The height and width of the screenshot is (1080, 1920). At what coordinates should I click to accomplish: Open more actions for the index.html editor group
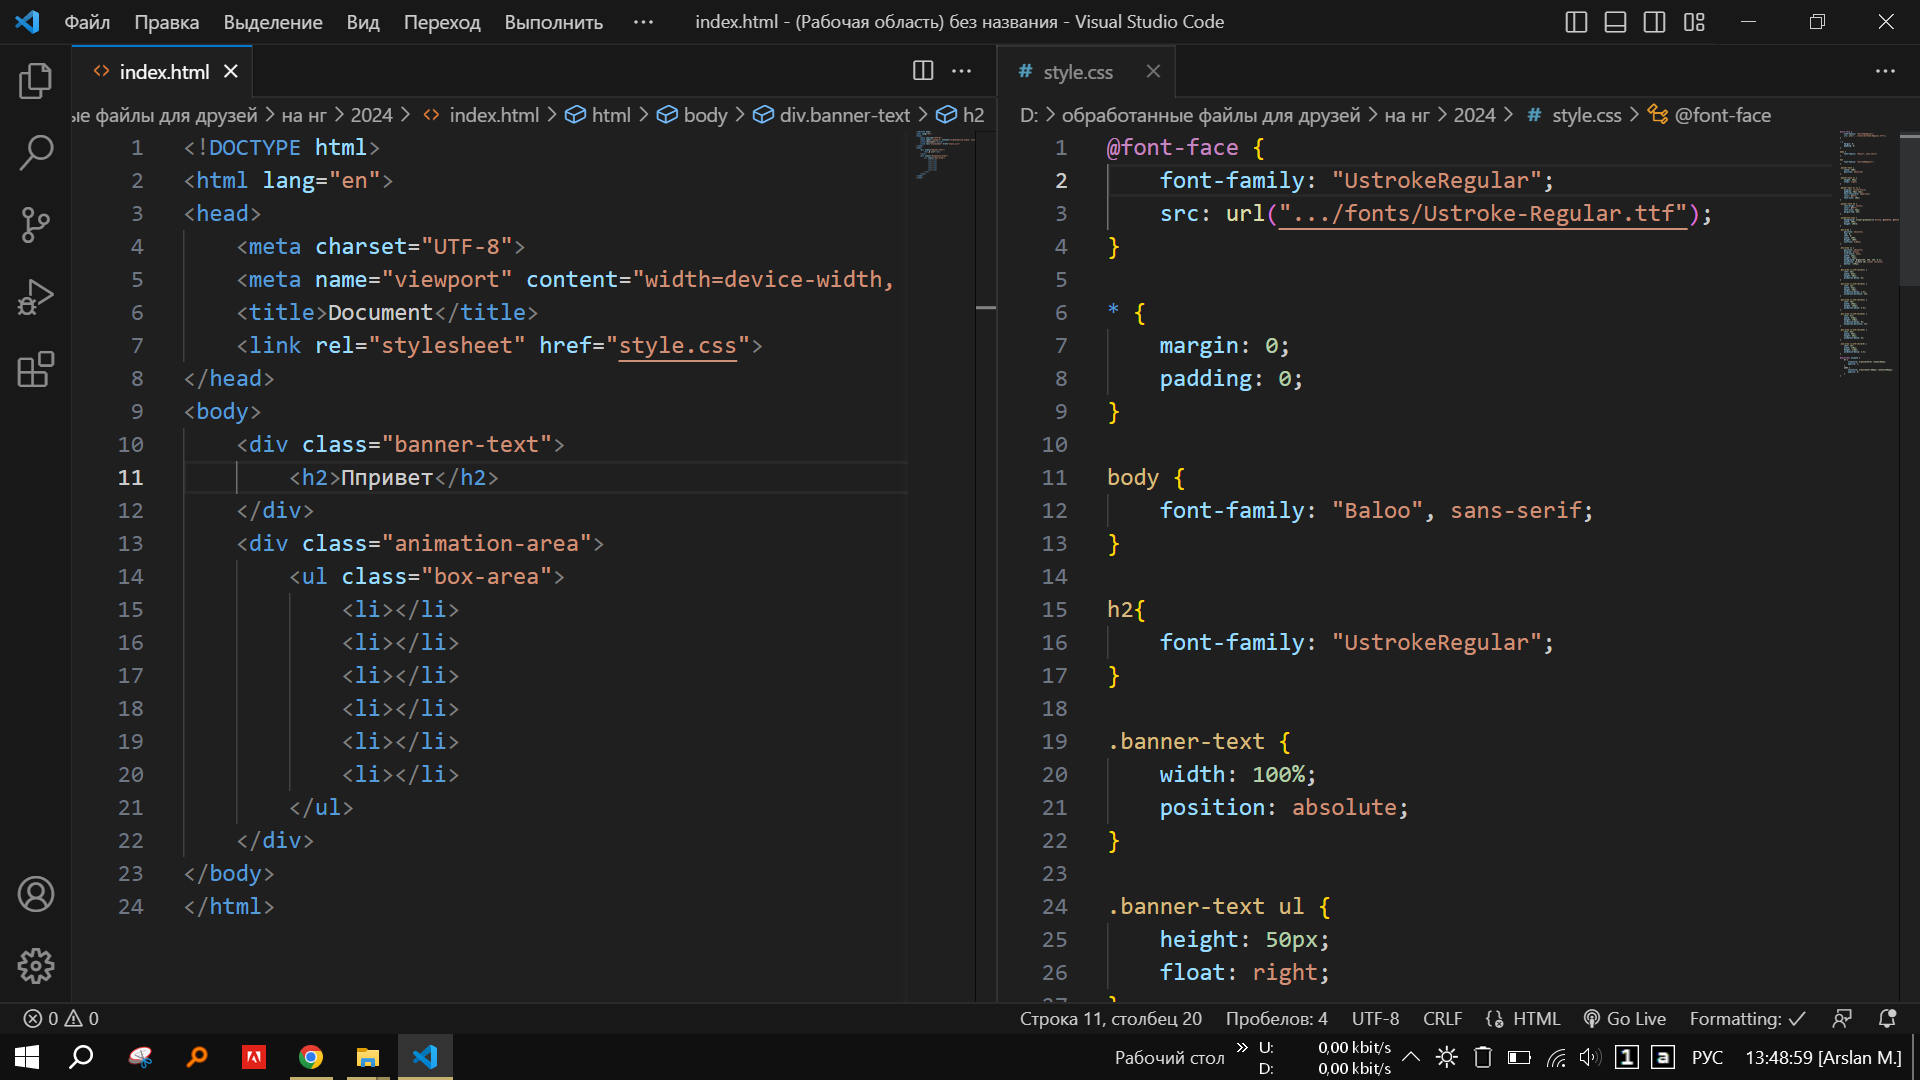coord(962,71)
